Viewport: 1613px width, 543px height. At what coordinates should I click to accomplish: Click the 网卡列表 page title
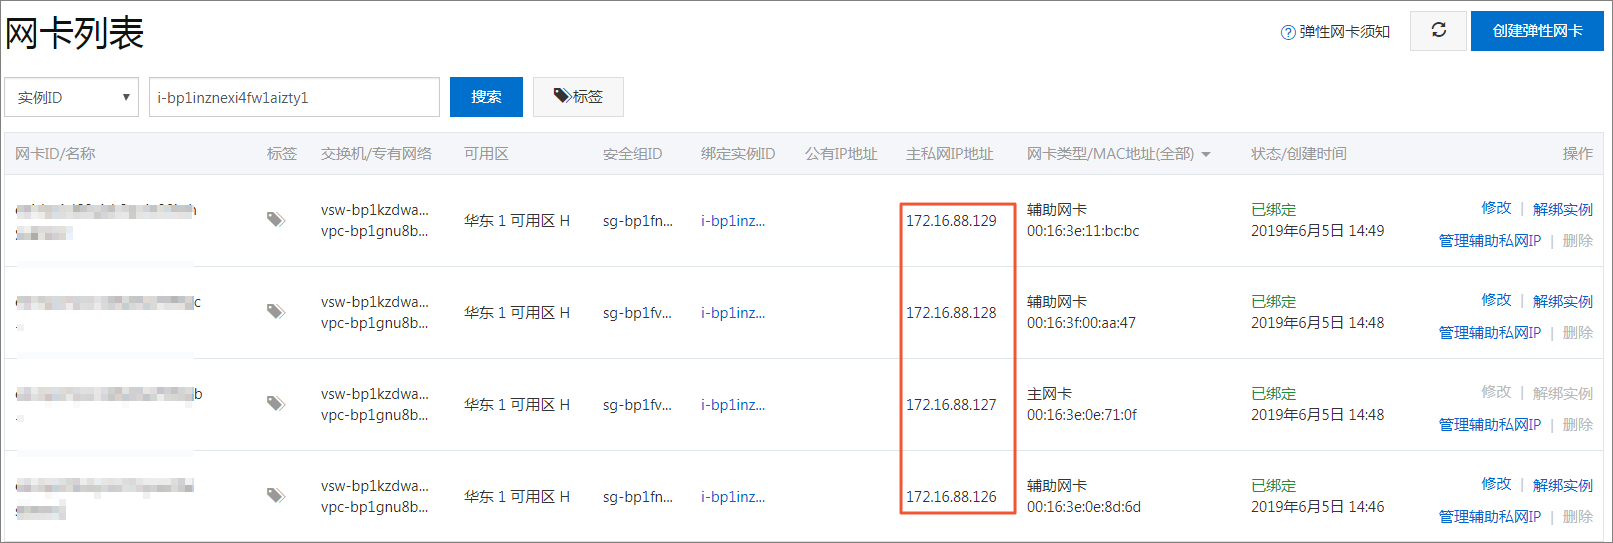[x=75, y=33]
